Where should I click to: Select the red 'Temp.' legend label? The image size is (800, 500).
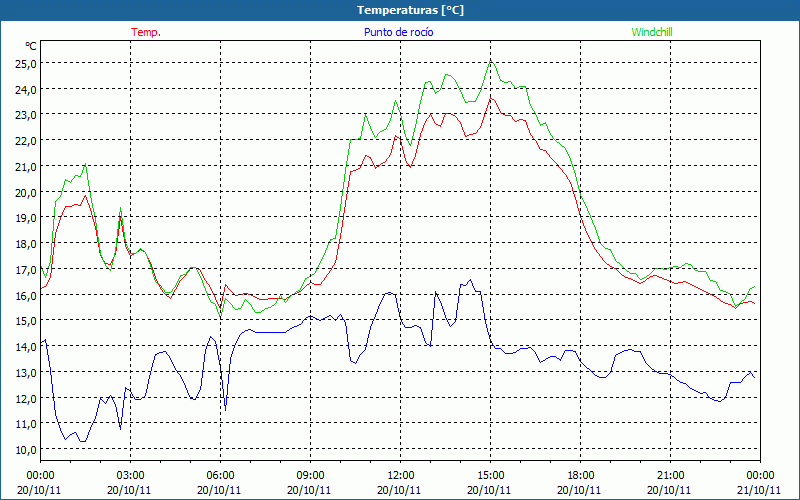click(146, 32)
